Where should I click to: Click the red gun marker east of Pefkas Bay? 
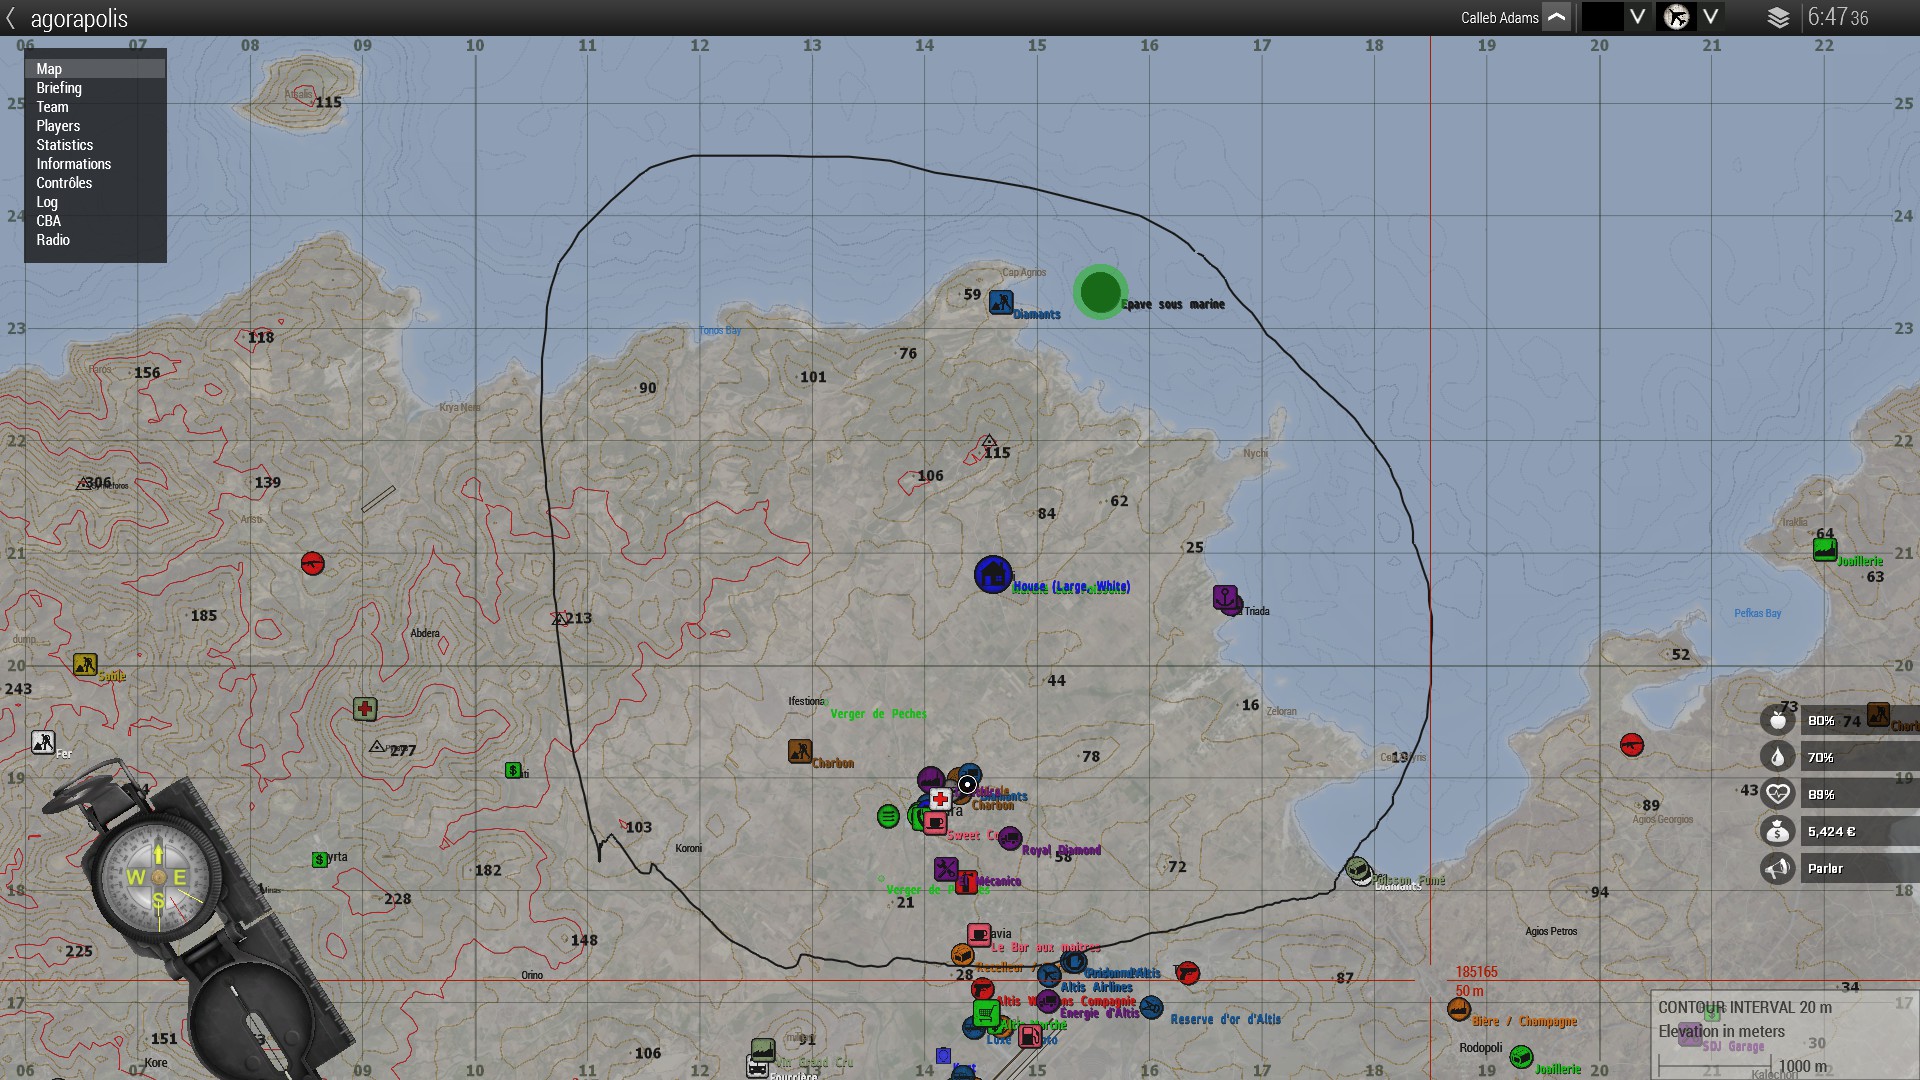pos(1632,745)
